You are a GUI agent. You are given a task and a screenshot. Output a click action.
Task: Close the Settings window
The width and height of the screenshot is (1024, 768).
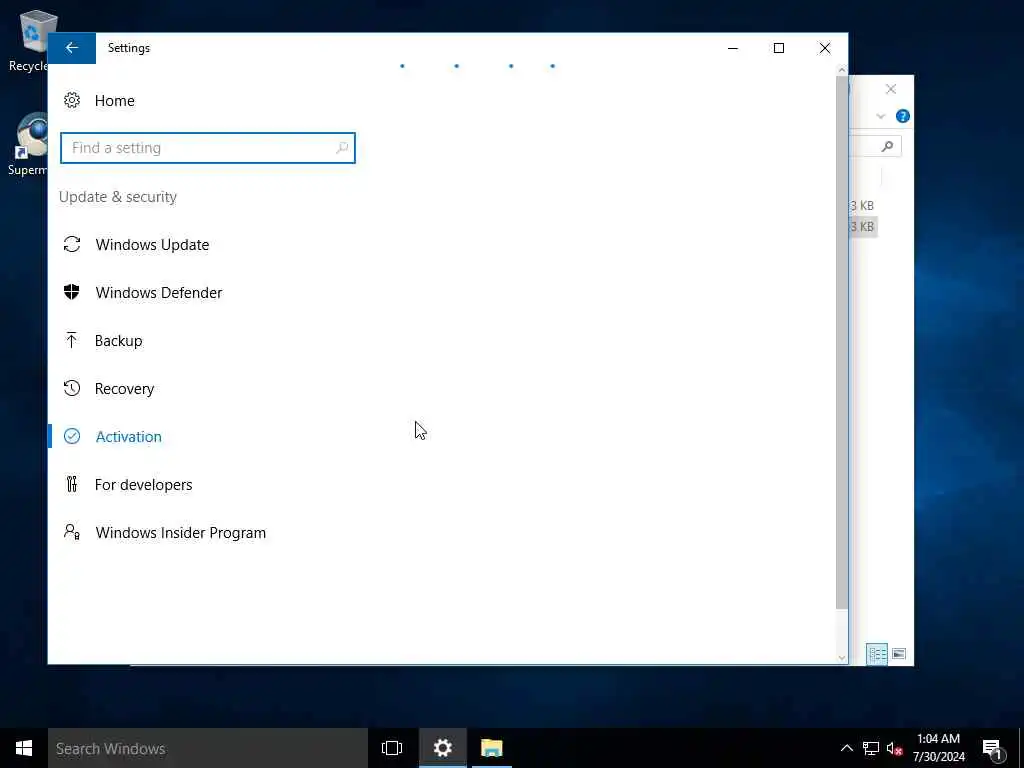(825, 48)
